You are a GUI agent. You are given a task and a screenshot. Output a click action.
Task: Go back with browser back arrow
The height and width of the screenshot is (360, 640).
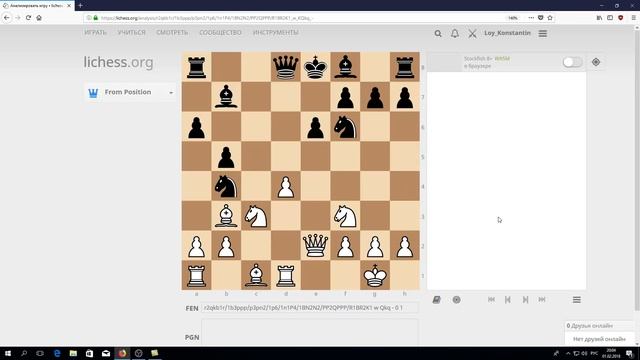click(x=7, y=18)
